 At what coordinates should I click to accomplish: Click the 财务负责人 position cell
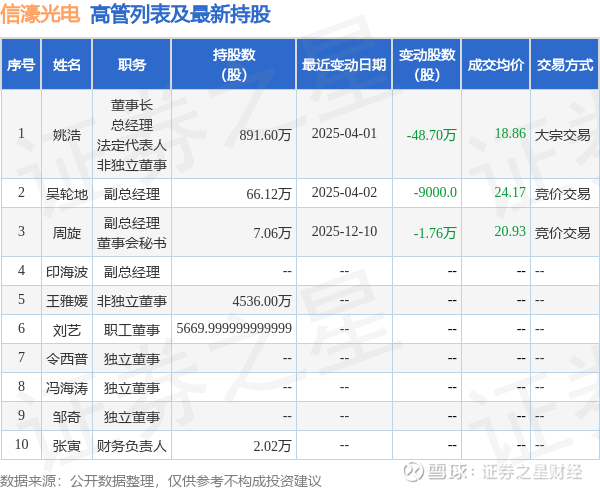coord(132,446)
